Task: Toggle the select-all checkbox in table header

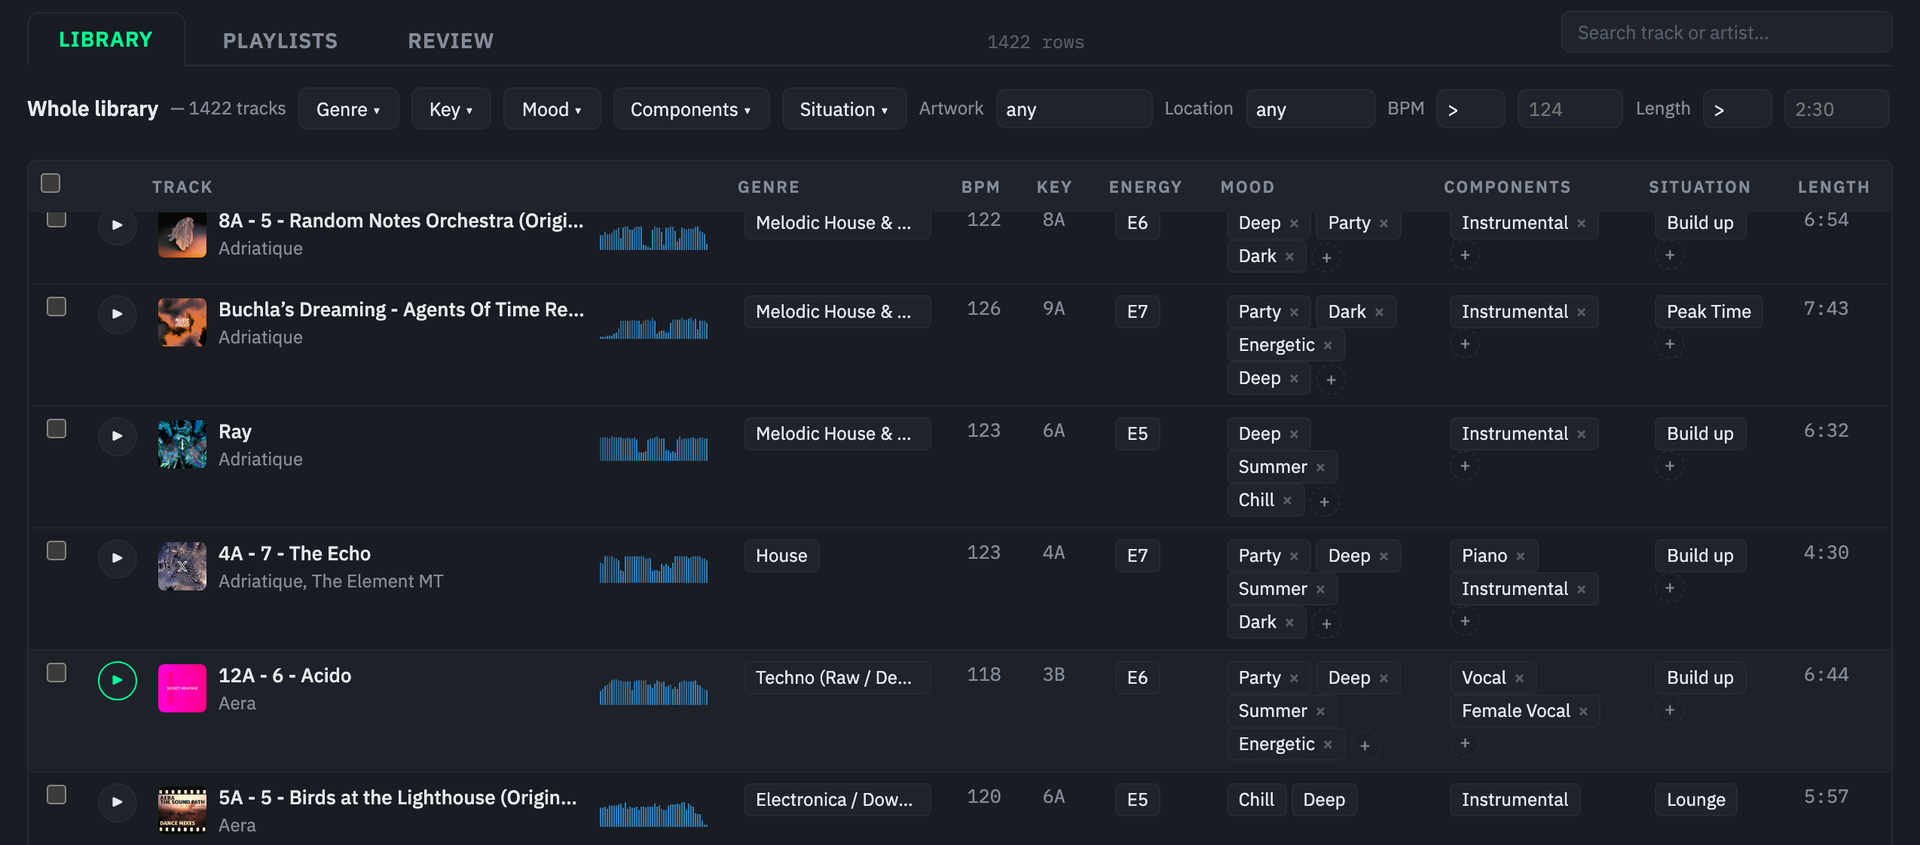Action: pos(51,183)
